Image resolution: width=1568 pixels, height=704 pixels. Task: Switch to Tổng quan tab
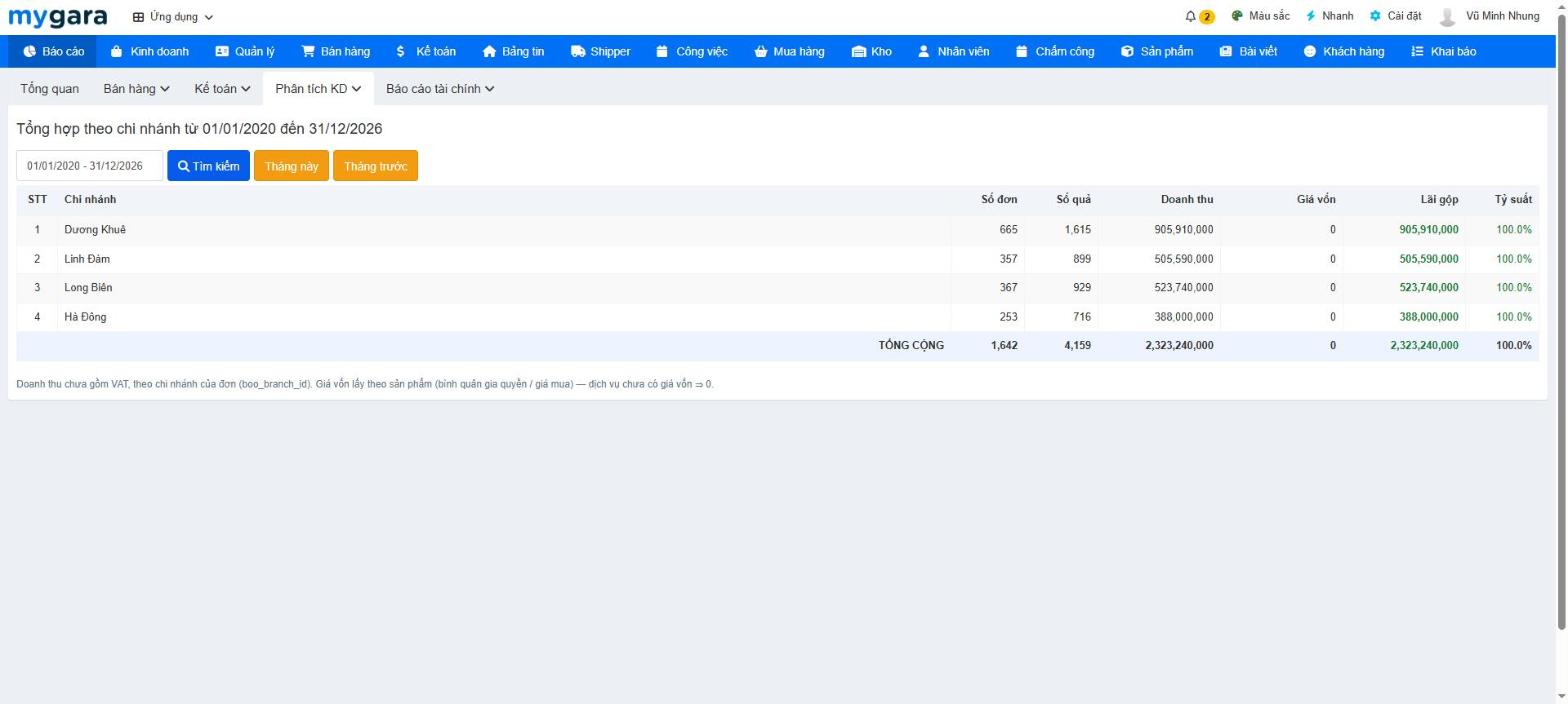[49, 88]
